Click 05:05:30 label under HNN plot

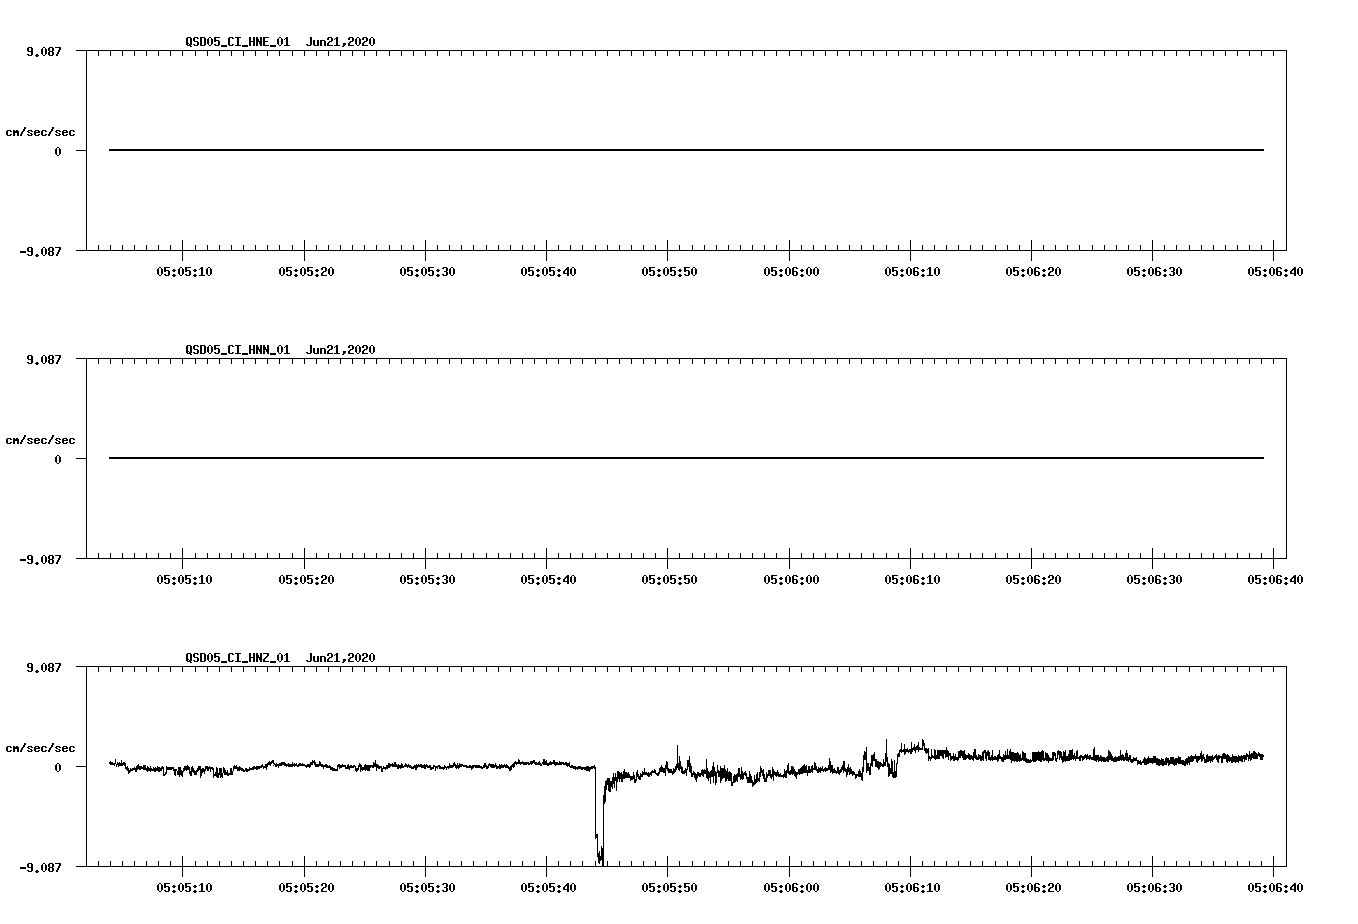click(x=427, y=579)
